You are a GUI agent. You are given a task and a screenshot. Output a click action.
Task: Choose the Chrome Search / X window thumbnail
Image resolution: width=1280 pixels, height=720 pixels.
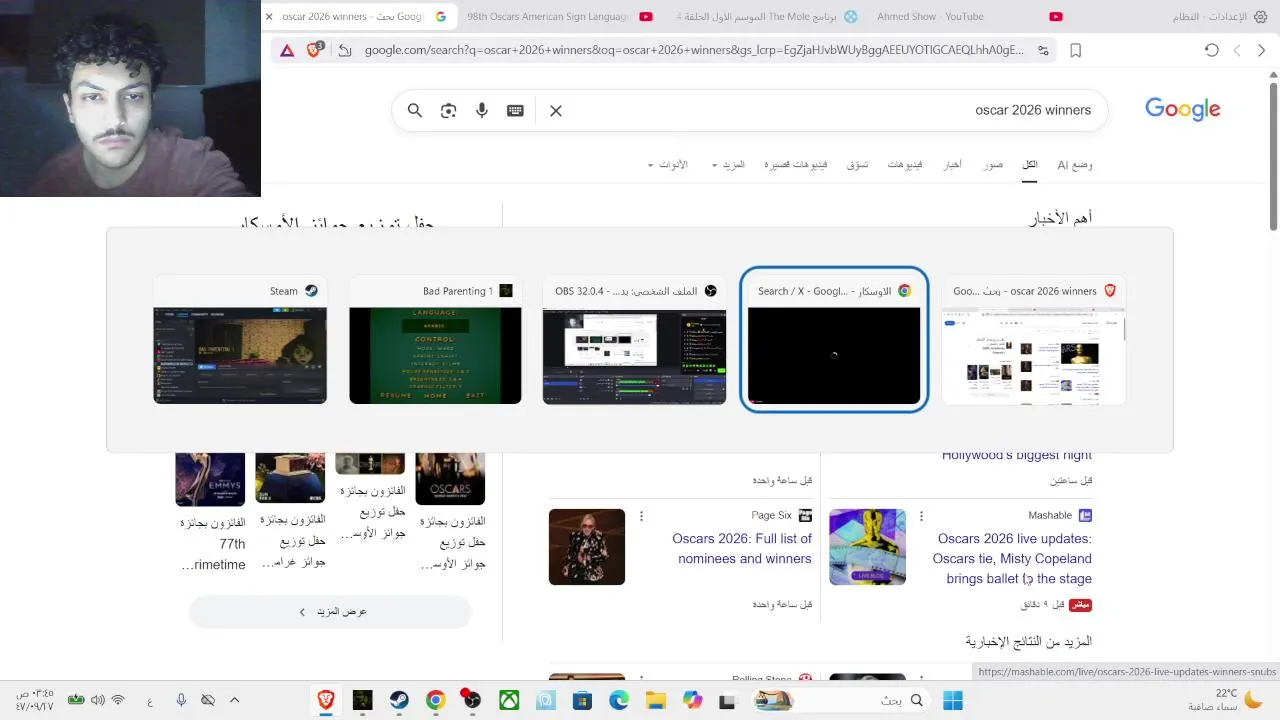[x=834, y=340]
